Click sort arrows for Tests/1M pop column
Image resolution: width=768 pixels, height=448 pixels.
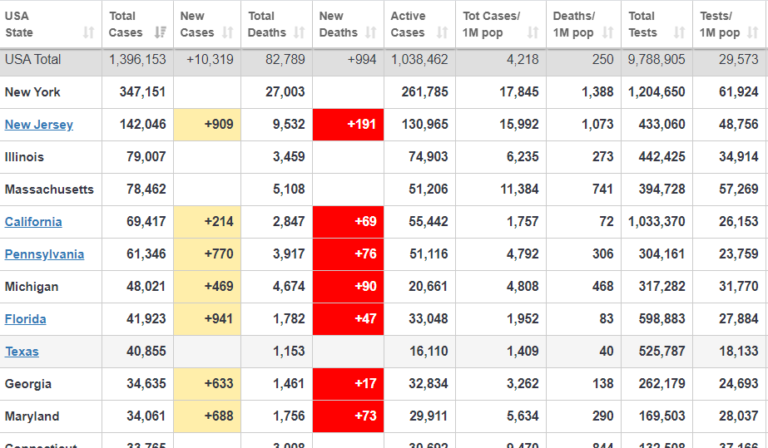click(x=755, y=33)
